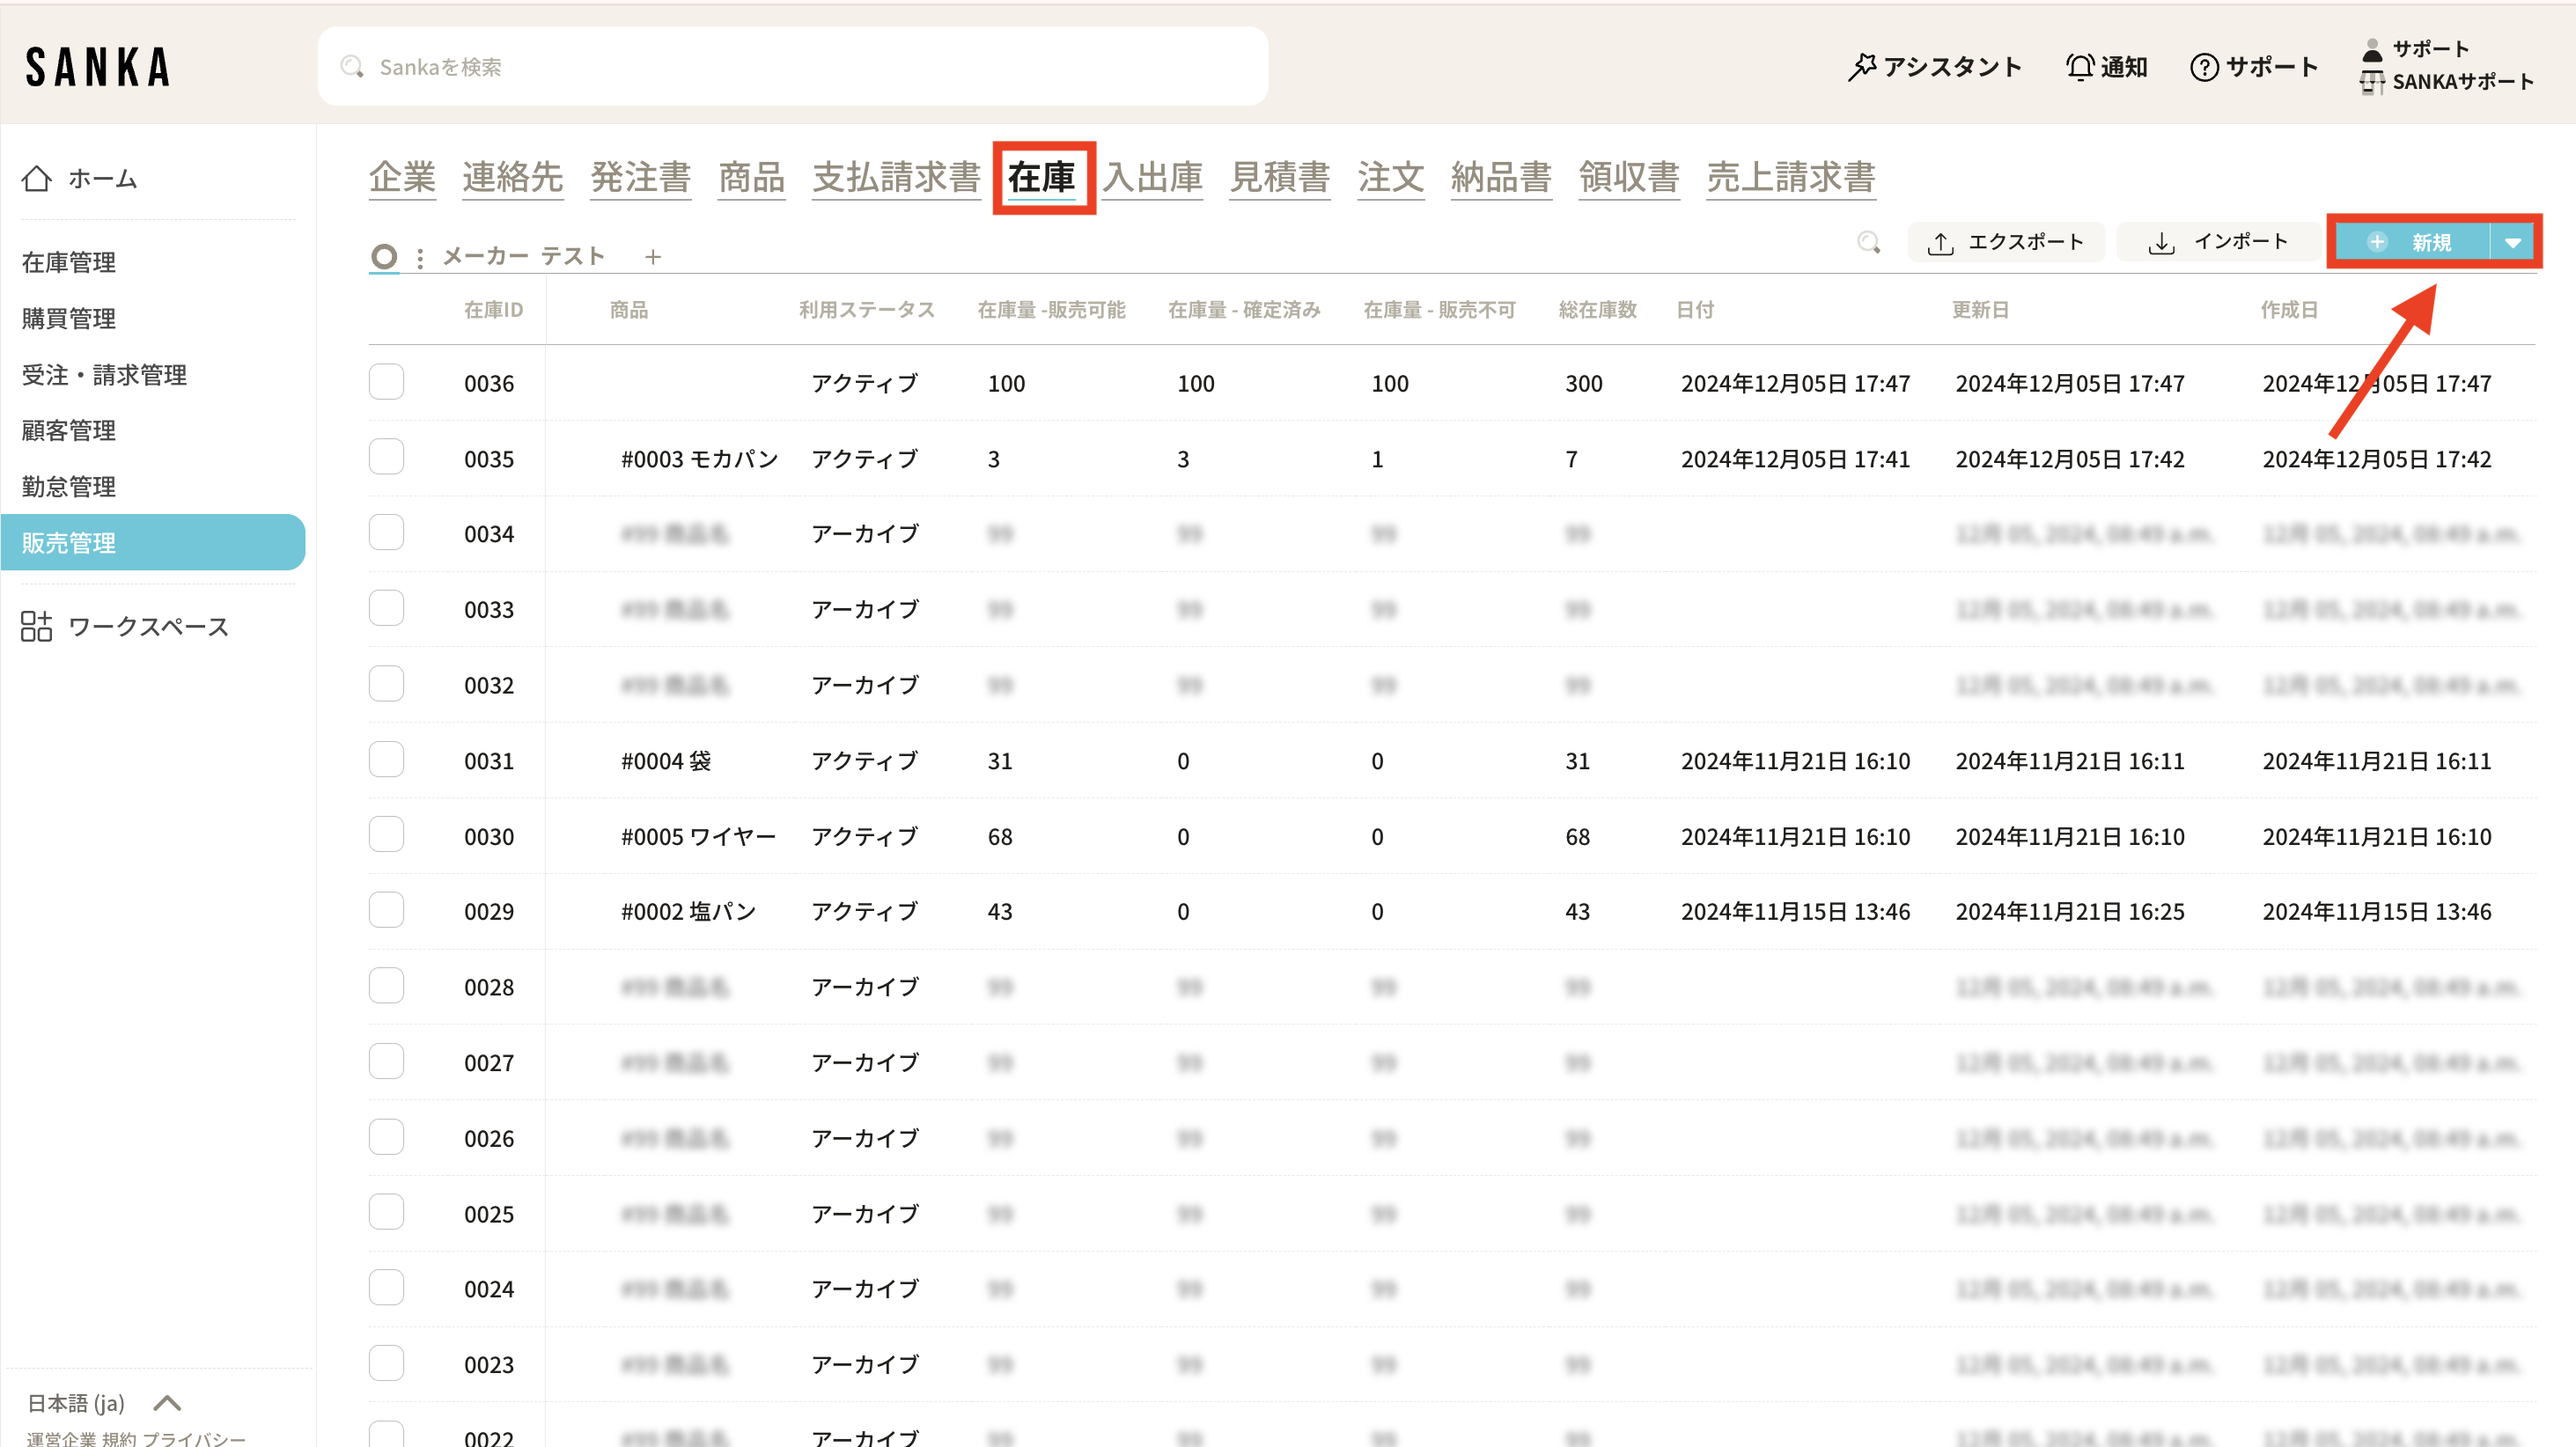
Task: Click the インポート button
Action: 2218,242
